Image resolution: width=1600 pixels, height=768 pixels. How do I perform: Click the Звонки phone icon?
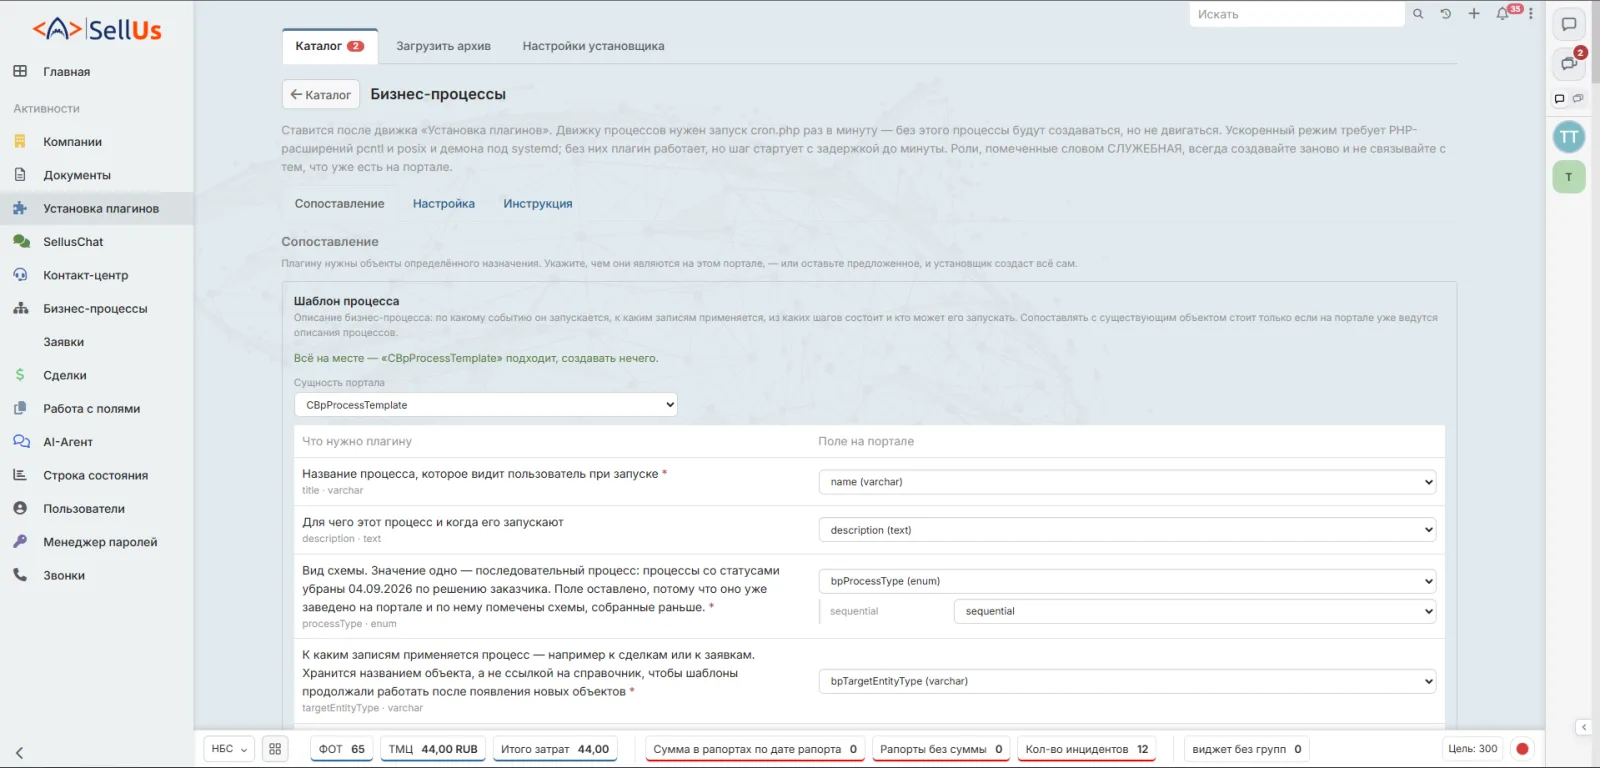[x=20, y=575]
